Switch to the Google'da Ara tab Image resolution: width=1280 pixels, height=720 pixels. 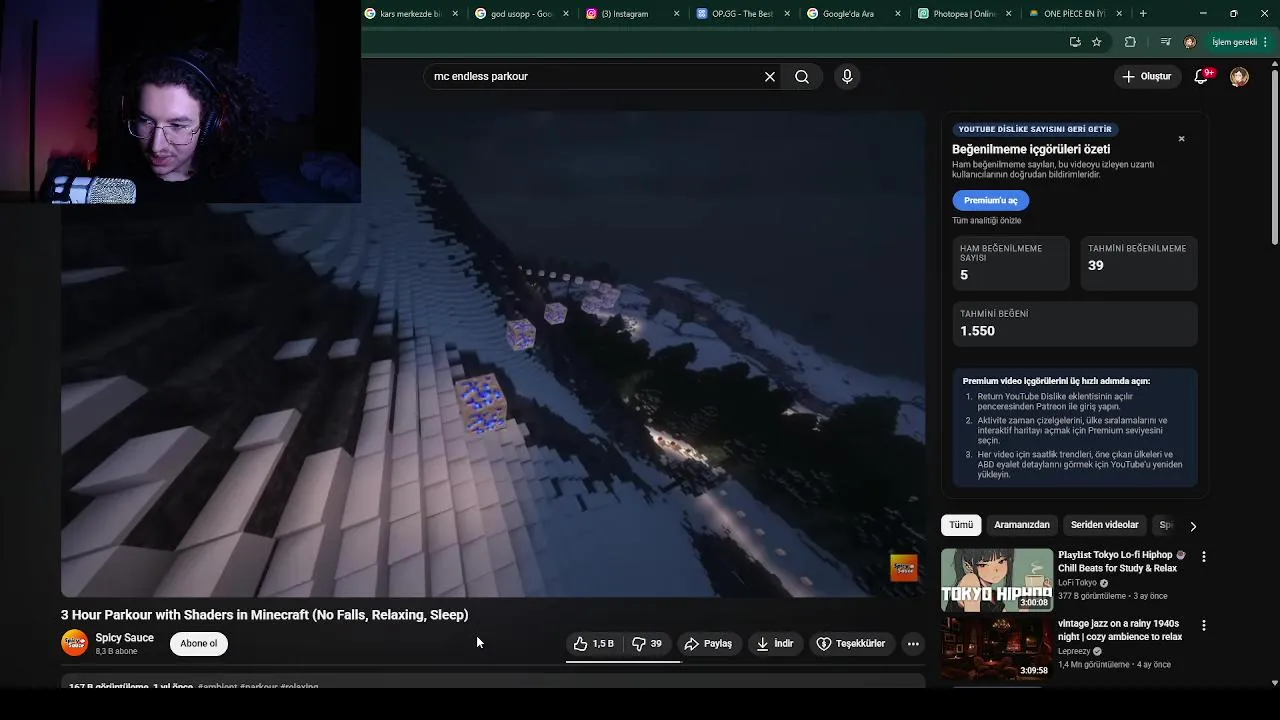847,14
